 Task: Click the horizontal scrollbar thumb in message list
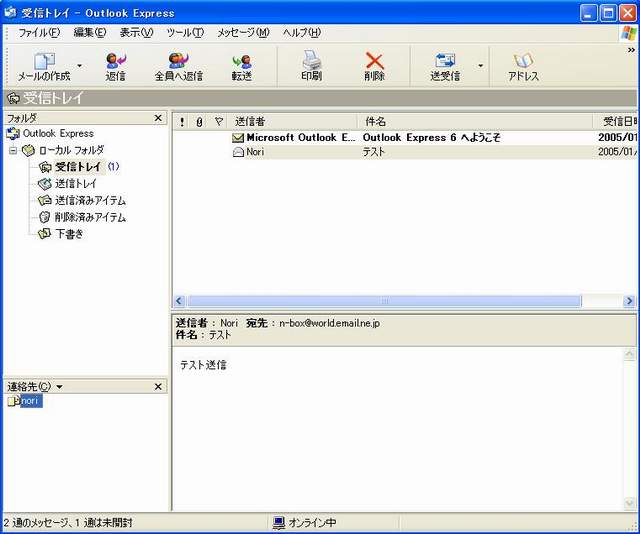tap(384, 301)
